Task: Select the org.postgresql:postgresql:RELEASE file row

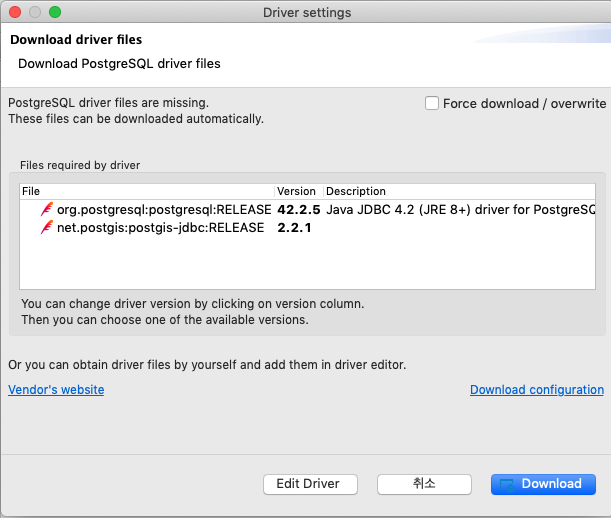Action: pos(307,210)
